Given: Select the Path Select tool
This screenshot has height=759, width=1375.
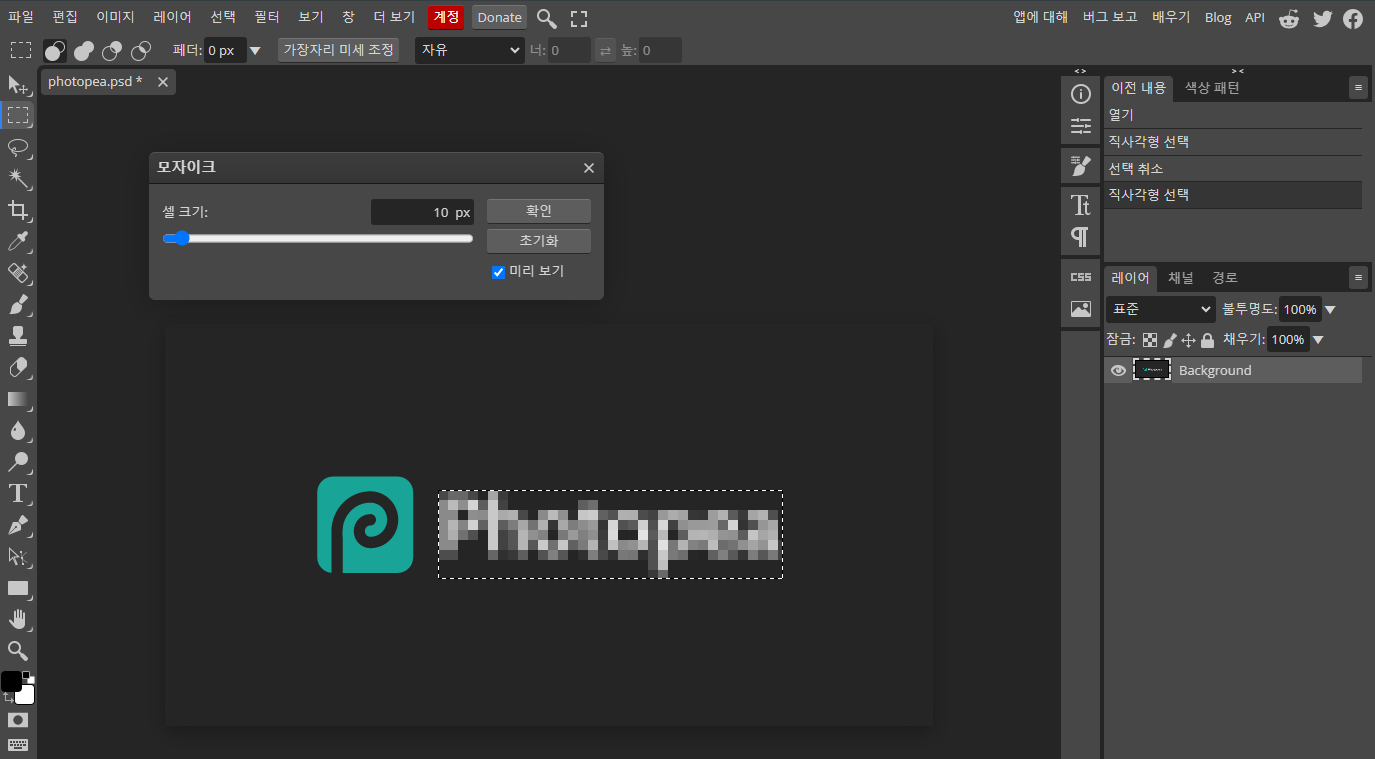Looking at the screenshot, I should [x=18, y=556].
